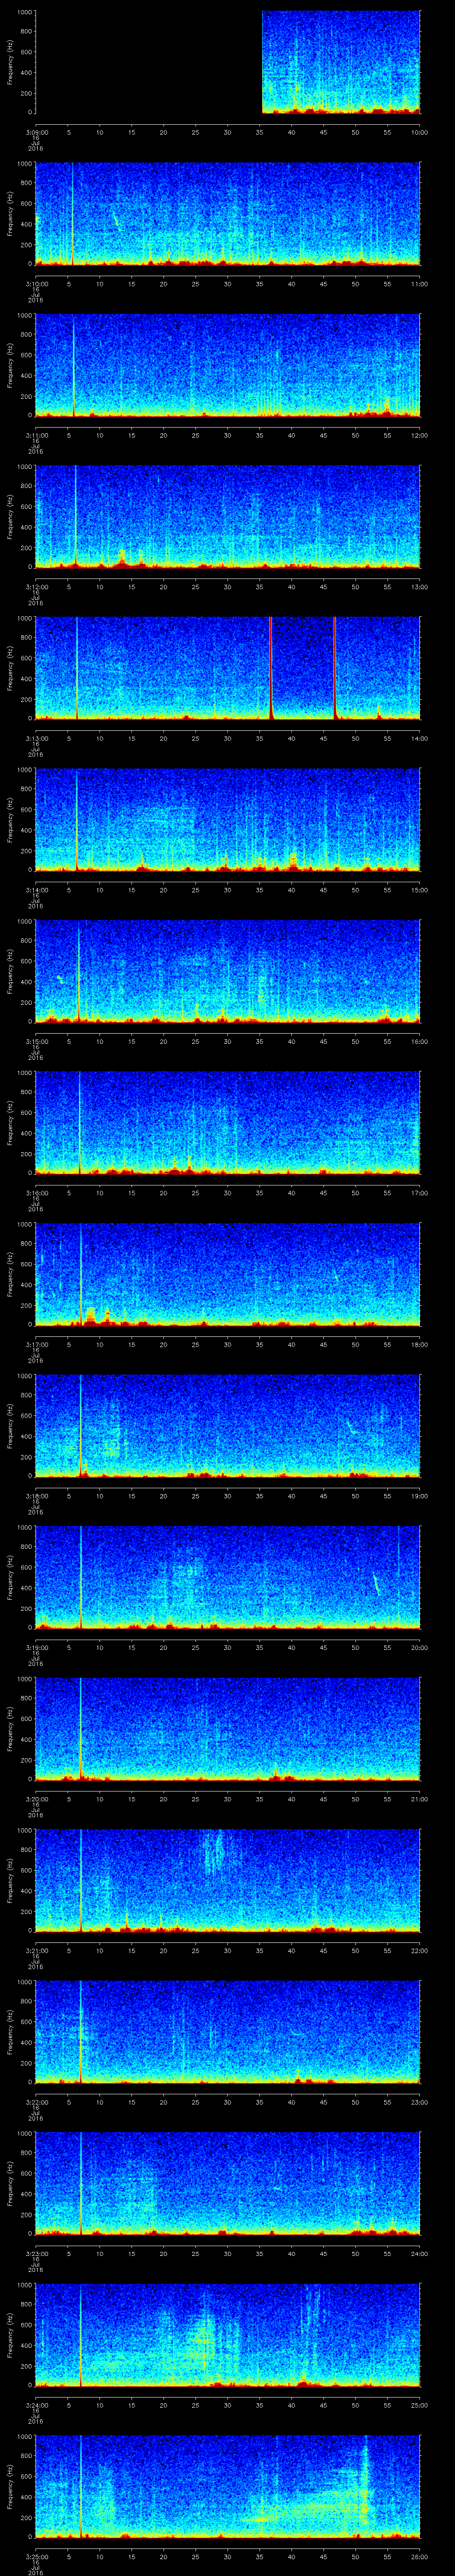Click the '3:21:00' time axis label
455x2576 pixels.
click(x=36, y=1950)
